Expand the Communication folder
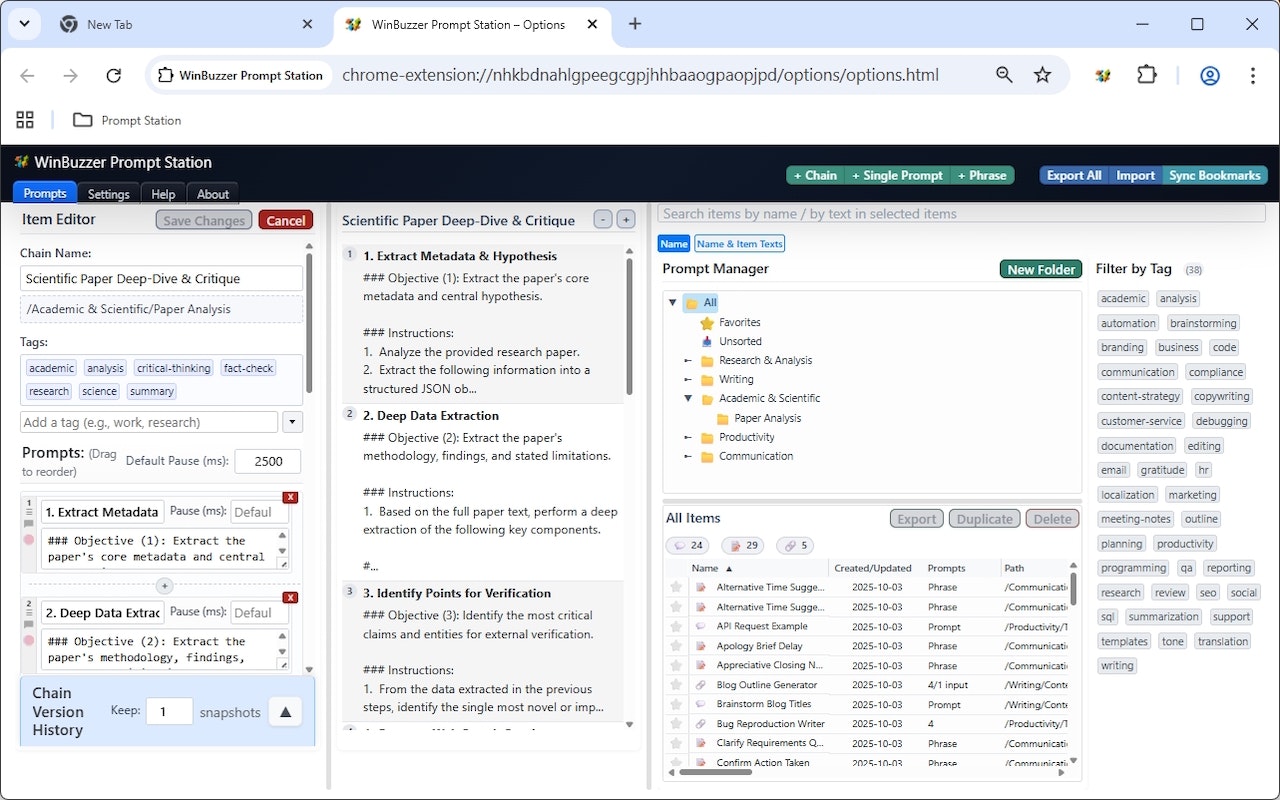1280x800 pixels. pyautogui.click(x=688, y=456)
